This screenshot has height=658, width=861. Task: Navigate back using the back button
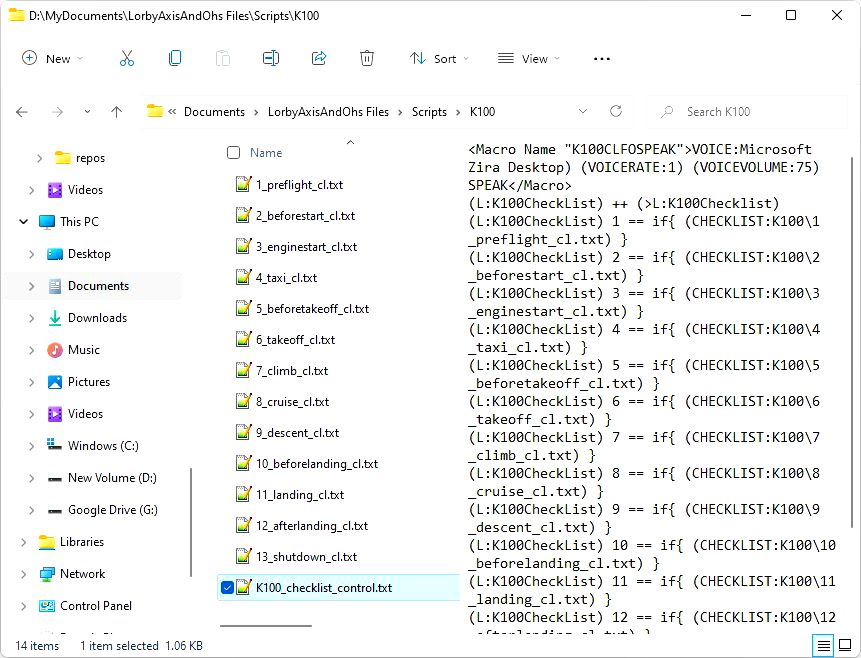22,111
